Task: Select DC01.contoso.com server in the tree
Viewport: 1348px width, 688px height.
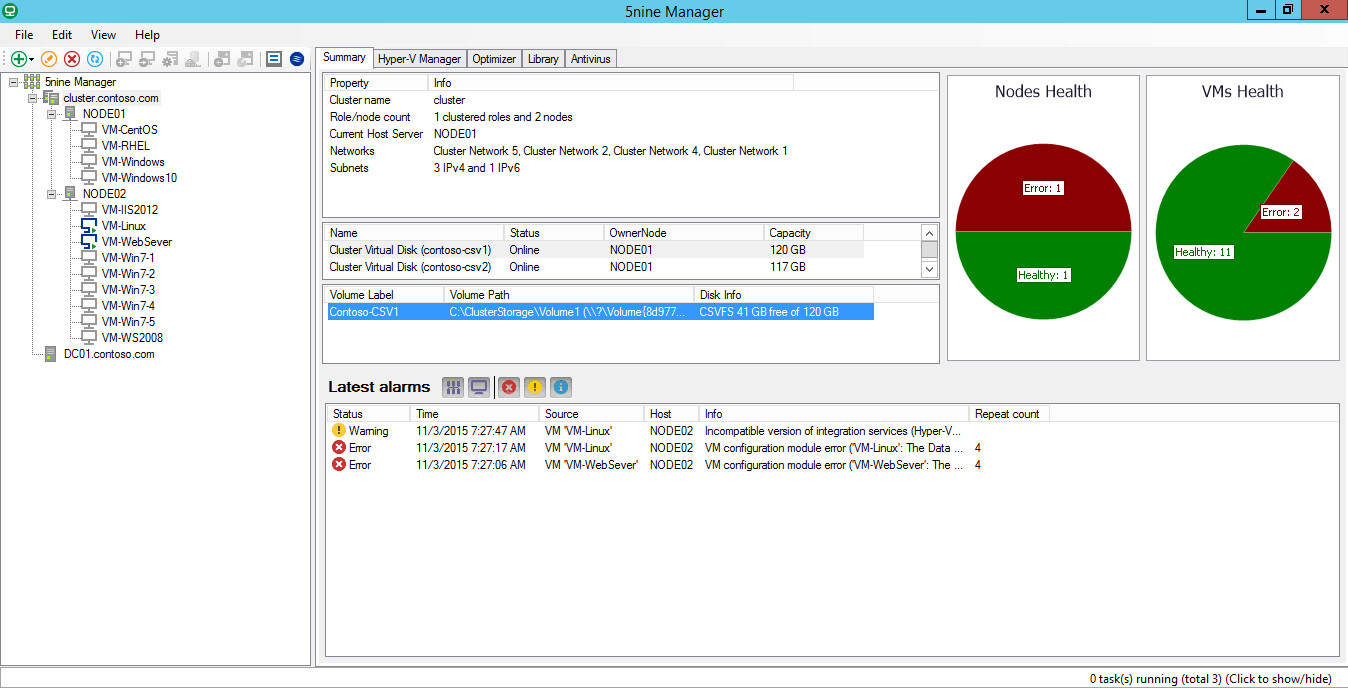Action: tap(109, 354)
